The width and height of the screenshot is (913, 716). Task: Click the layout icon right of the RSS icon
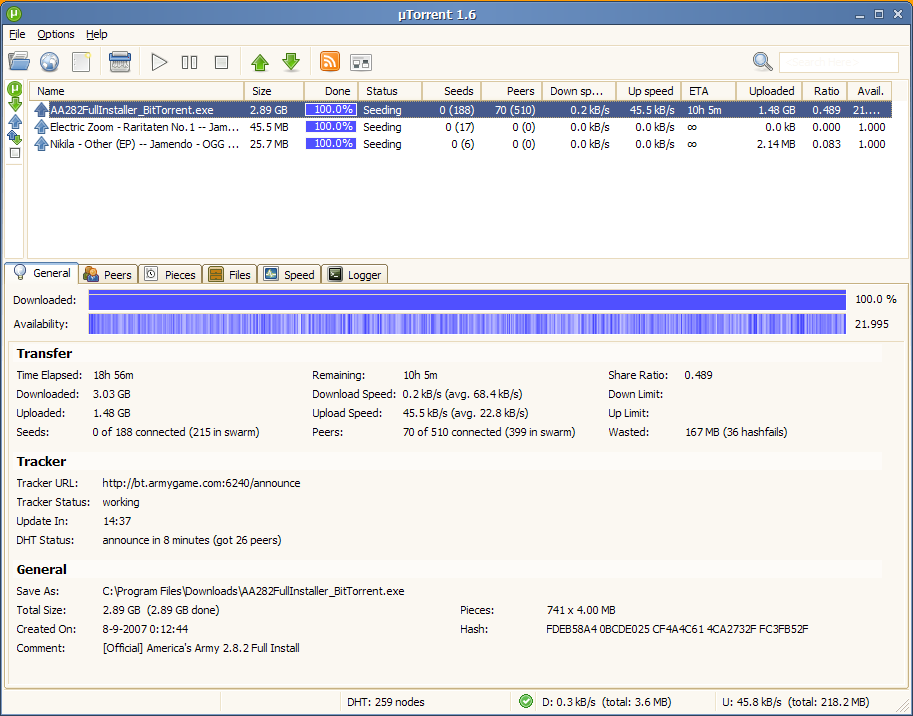pyautogui.click(x=361, y=62)
